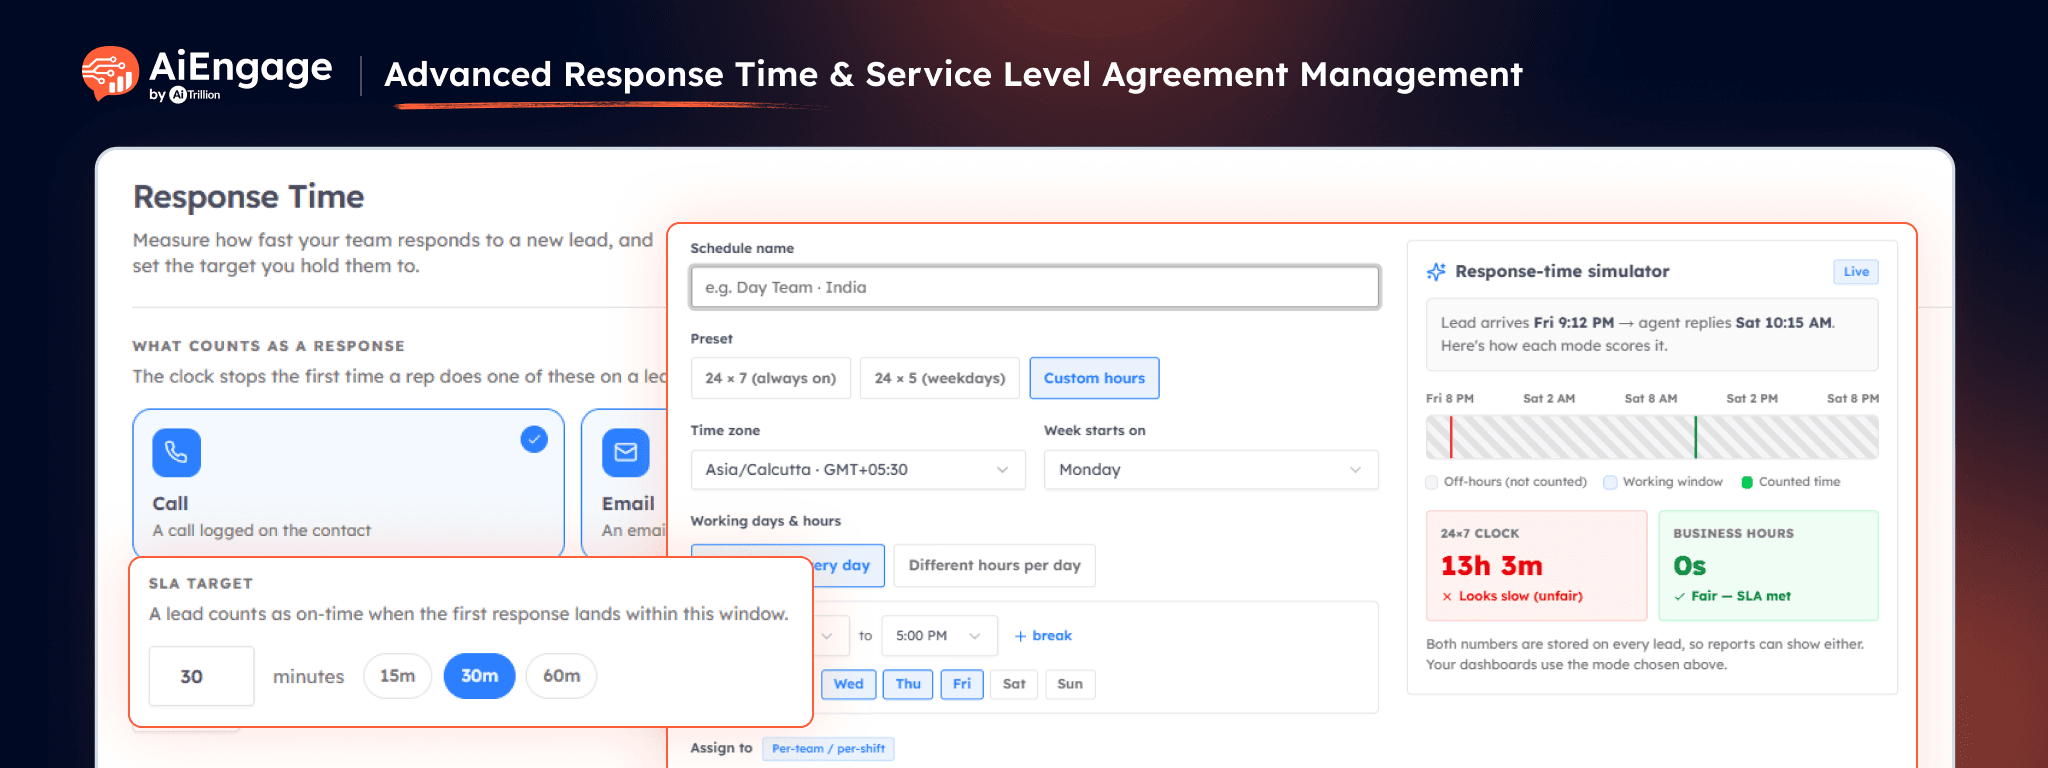Click the Schedule name input field
Viewport: 2048px width, 768px height.
coord(1035,287)
